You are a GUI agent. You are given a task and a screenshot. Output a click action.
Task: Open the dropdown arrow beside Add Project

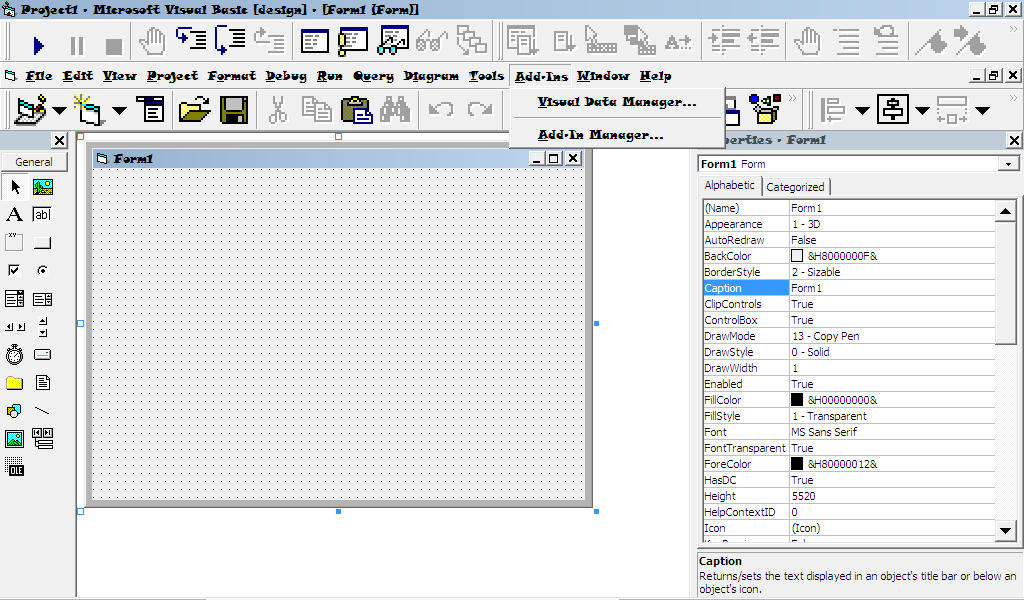pos(57,110)
